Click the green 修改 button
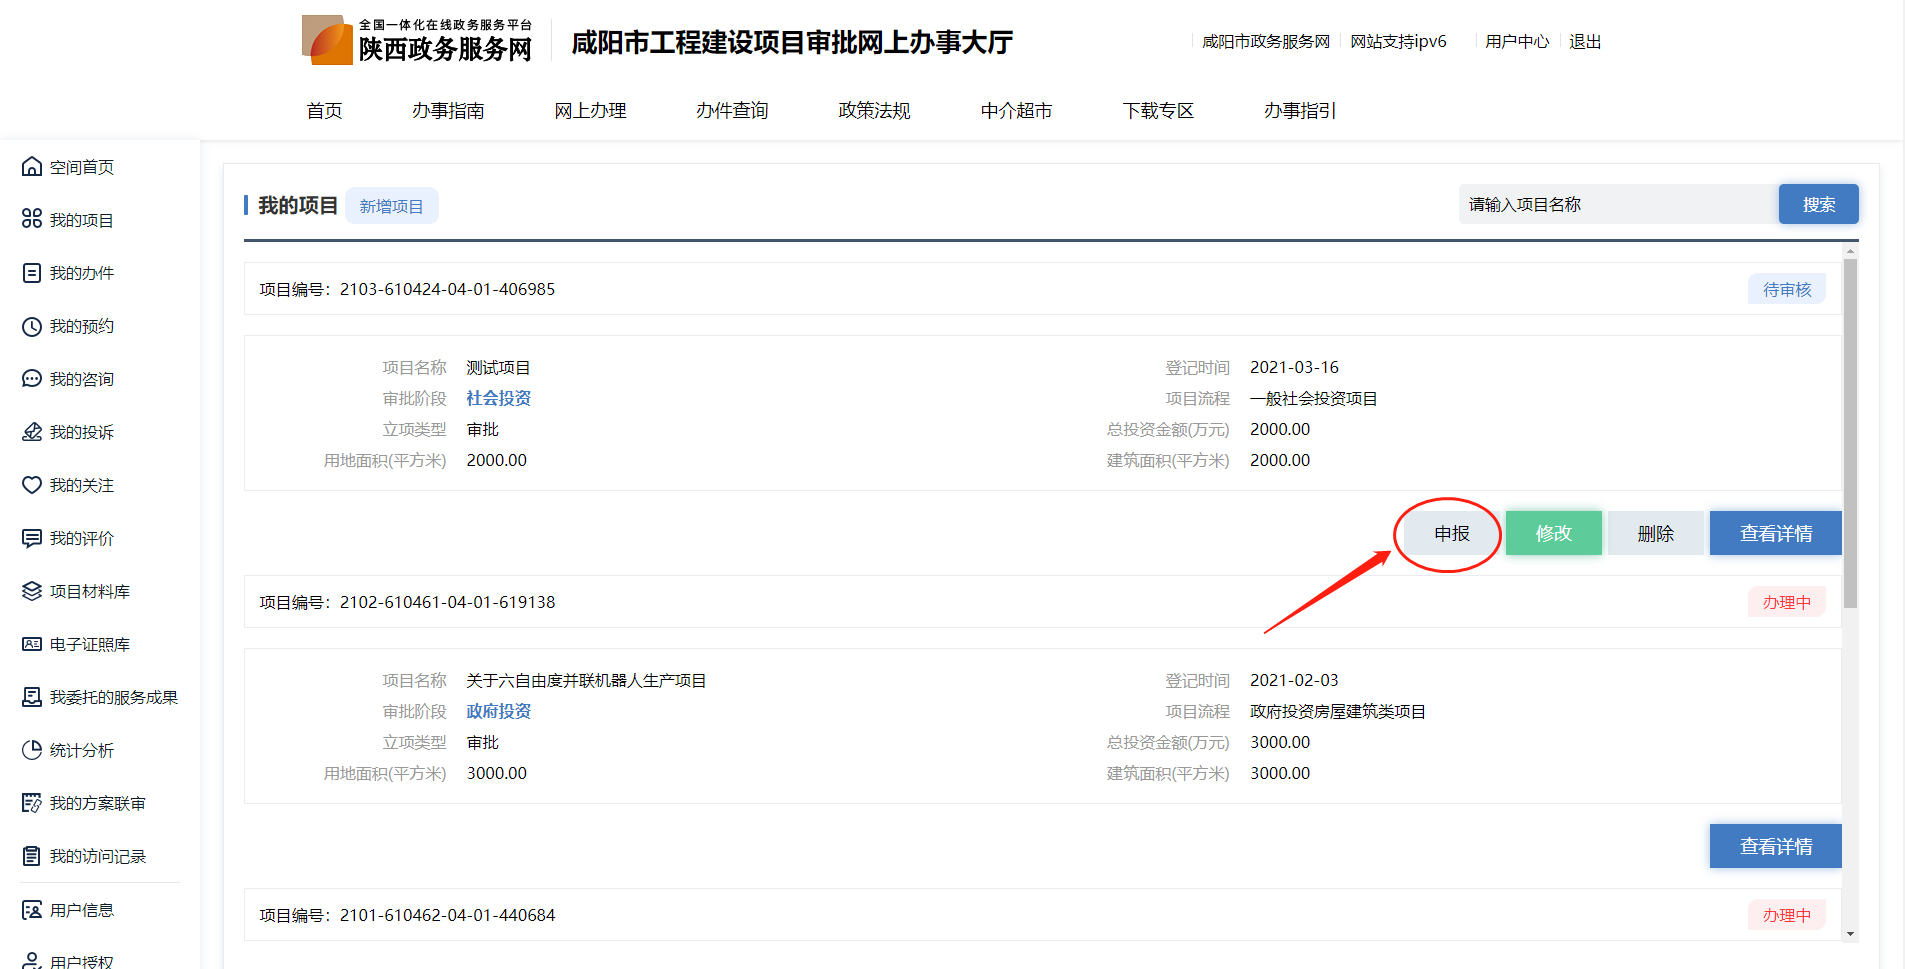This screenshot has width=1905, height=969. [1553, 533]
